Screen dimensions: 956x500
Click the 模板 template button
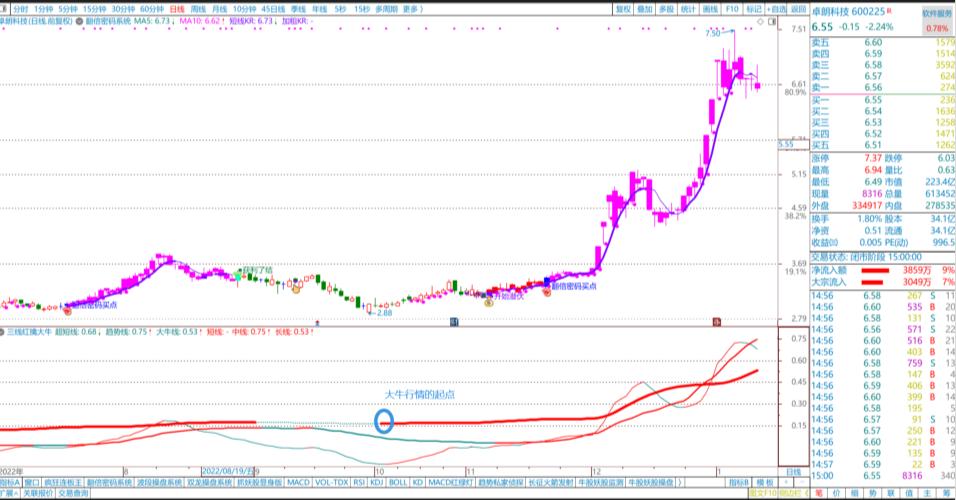click(764, 482)
